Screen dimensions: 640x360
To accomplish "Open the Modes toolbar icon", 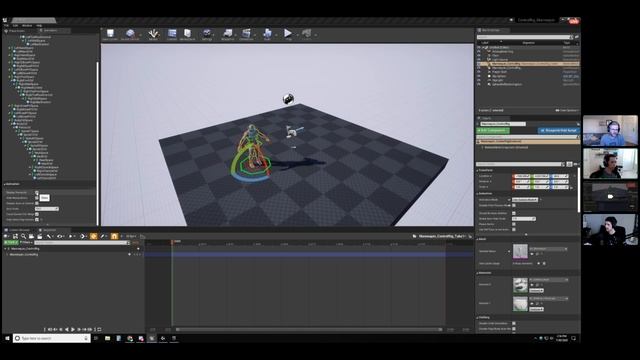I will 153,34.
